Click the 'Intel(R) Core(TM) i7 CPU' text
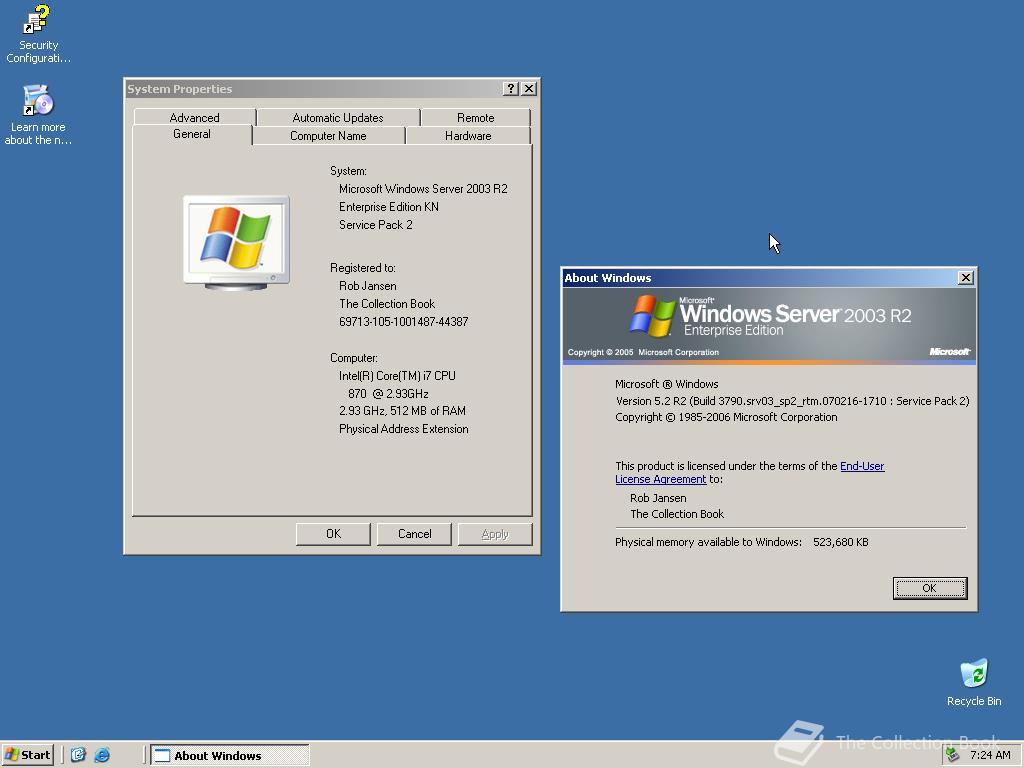 coord(397,376)
